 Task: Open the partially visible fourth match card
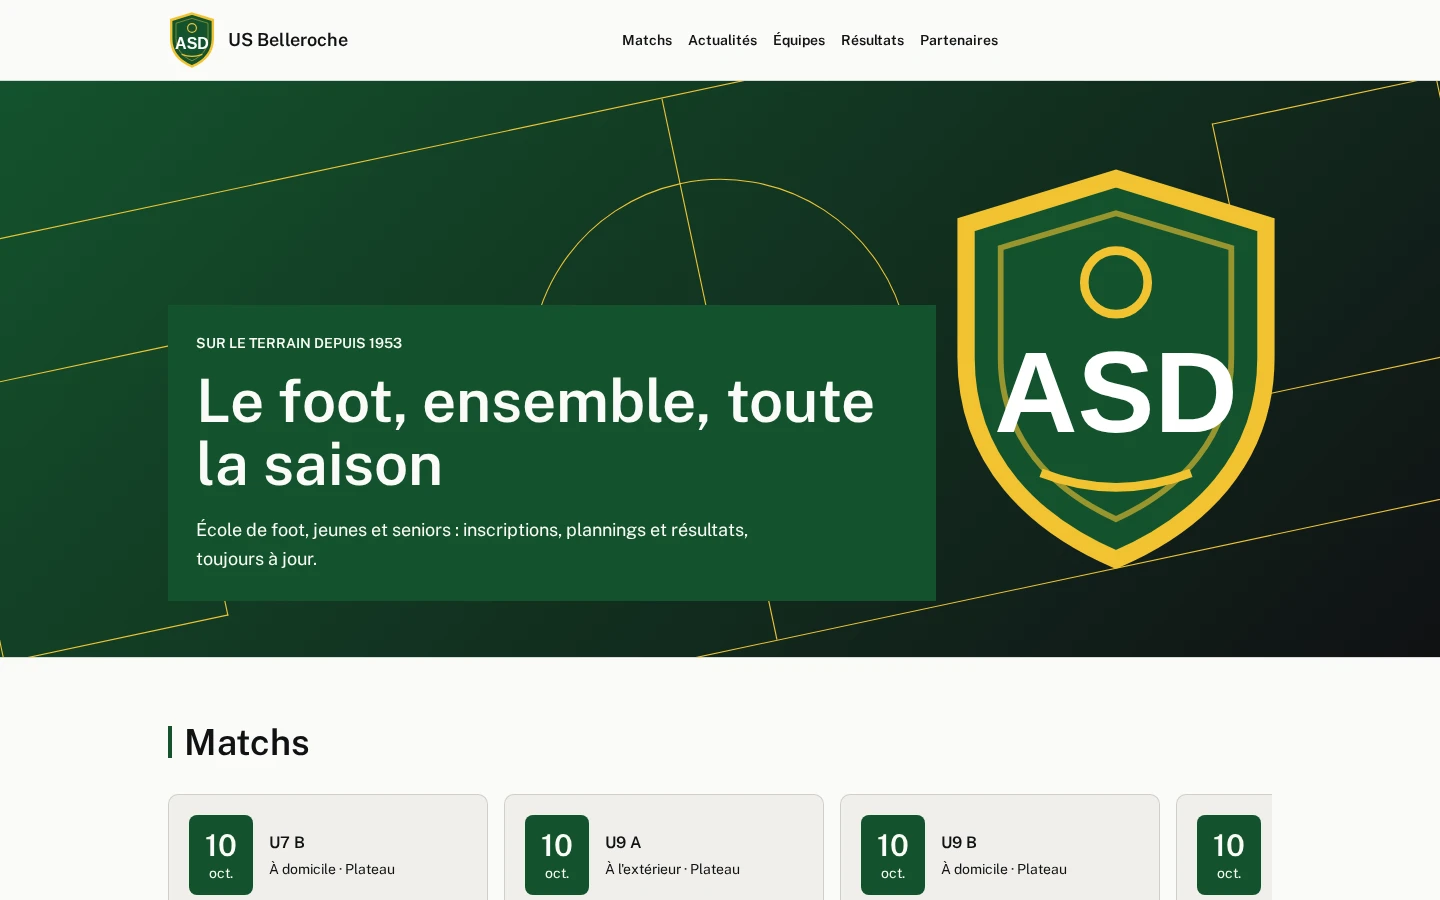[1224, 848]
